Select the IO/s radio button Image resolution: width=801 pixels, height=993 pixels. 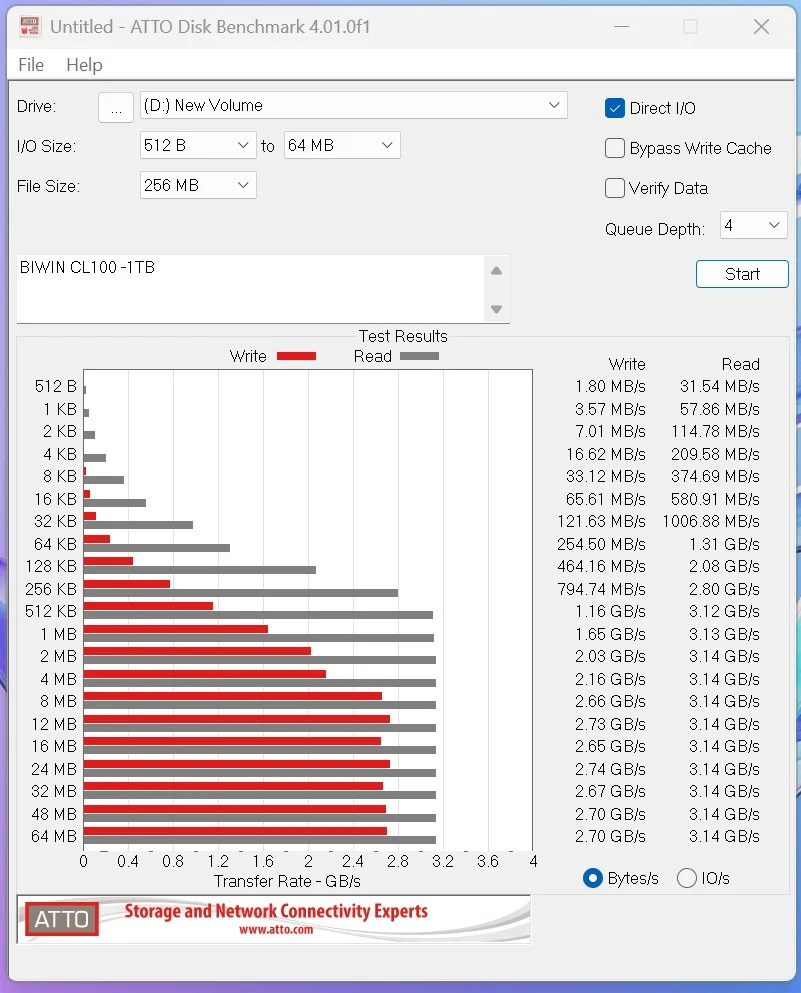click(687, 878)
